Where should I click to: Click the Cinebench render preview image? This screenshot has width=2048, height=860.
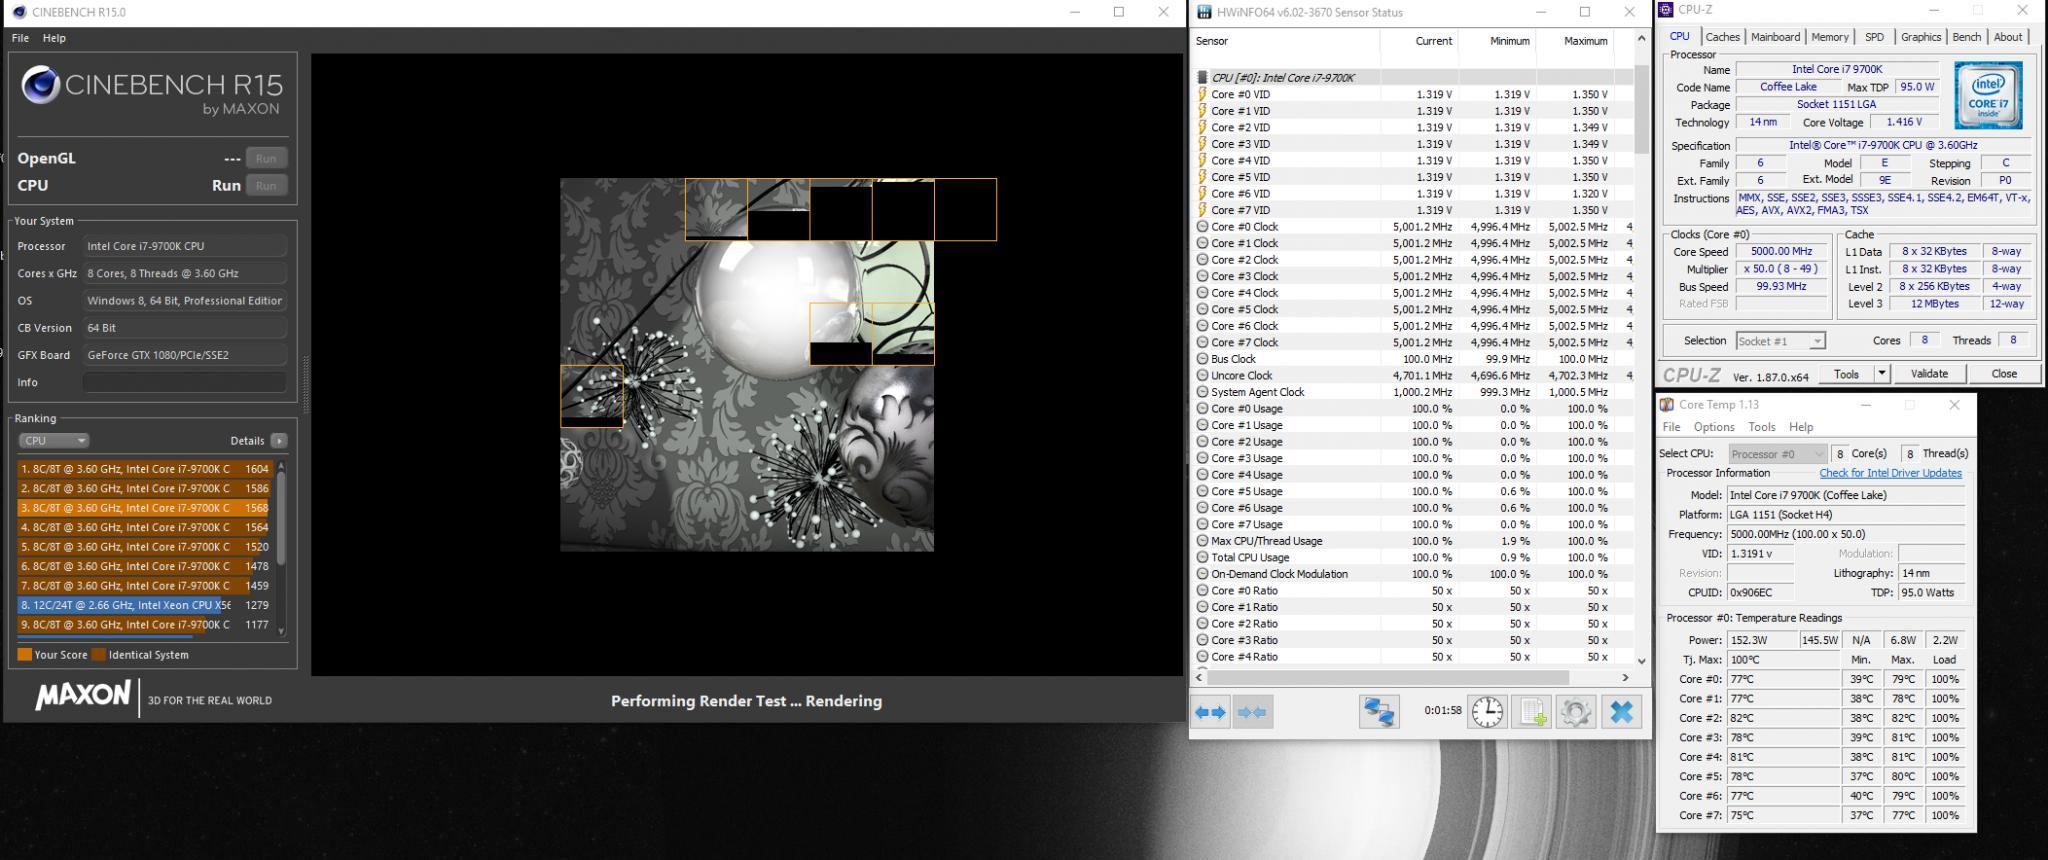747,365
